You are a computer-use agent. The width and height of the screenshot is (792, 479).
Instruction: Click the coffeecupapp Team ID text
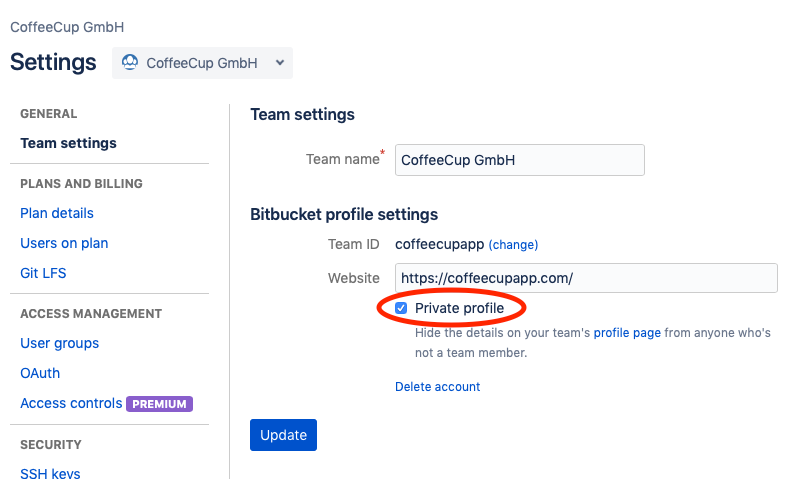tap(439, 244)
